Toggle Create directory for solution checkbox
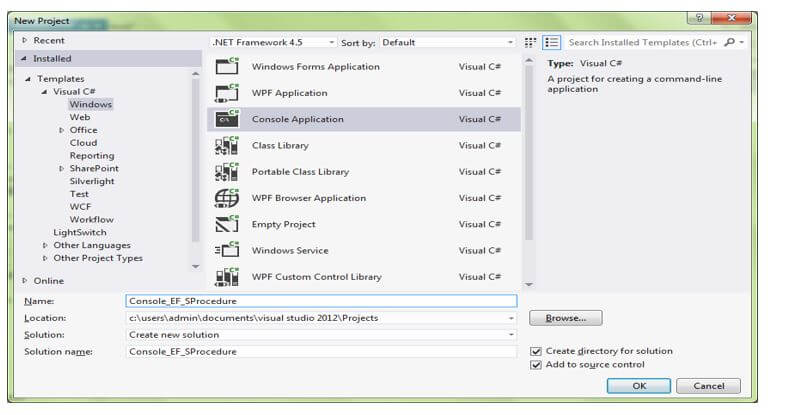 (536, 351)
